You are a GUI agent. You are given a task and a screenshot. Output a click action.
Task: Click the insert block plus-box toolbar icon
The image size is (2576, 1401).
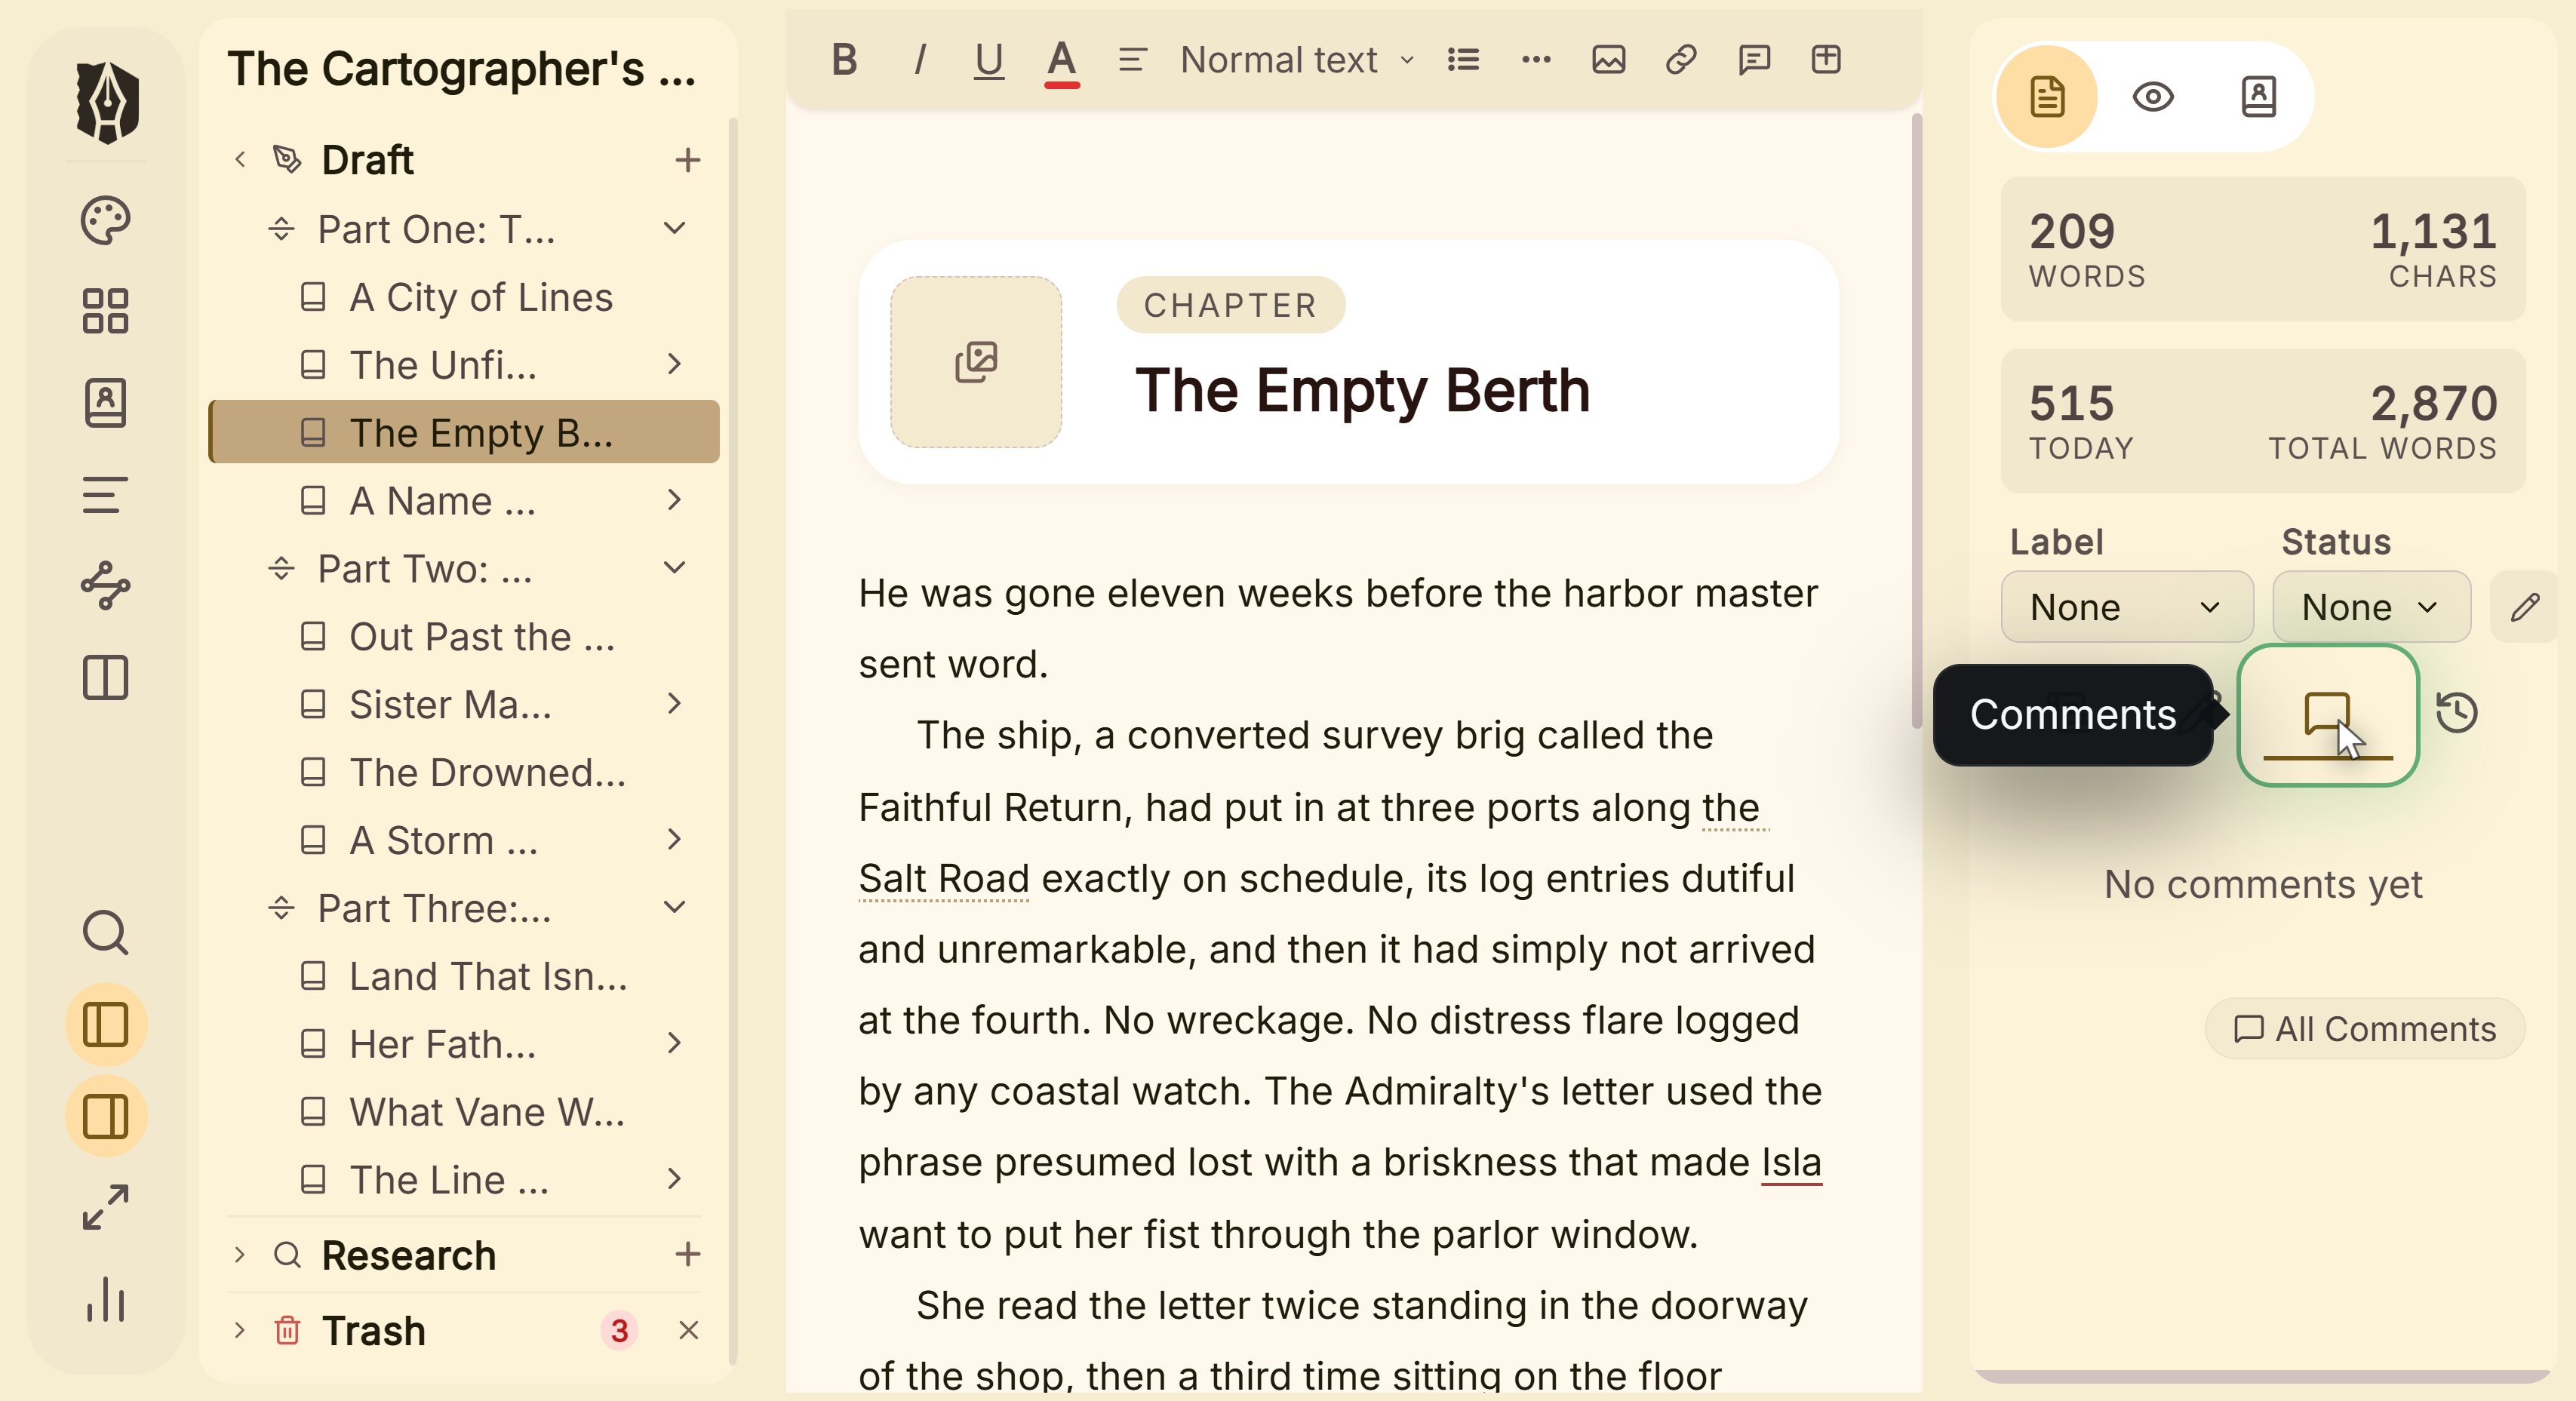(x=1826, y=60)
